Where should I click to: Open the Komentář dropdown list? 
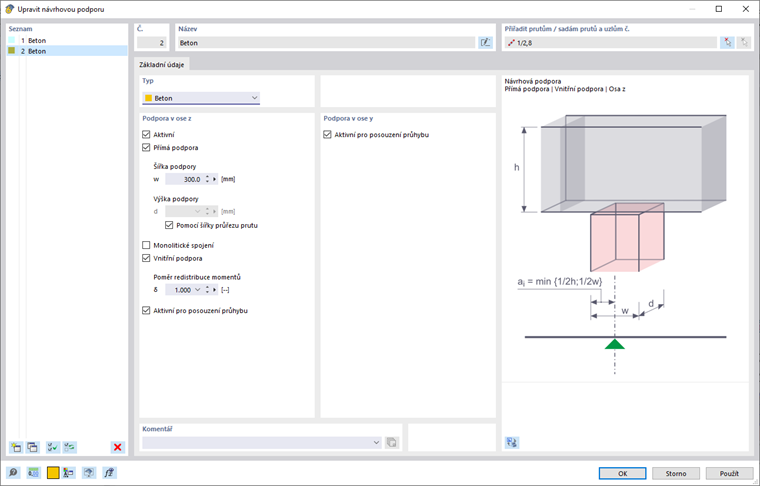(x=376, y=442)
